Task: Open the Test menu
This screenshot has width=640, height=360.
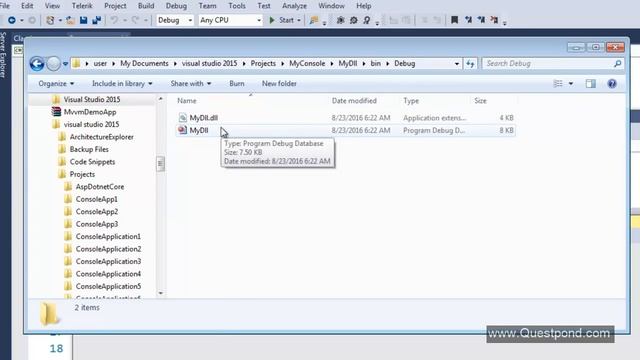Action: click(x=264, y=6)
